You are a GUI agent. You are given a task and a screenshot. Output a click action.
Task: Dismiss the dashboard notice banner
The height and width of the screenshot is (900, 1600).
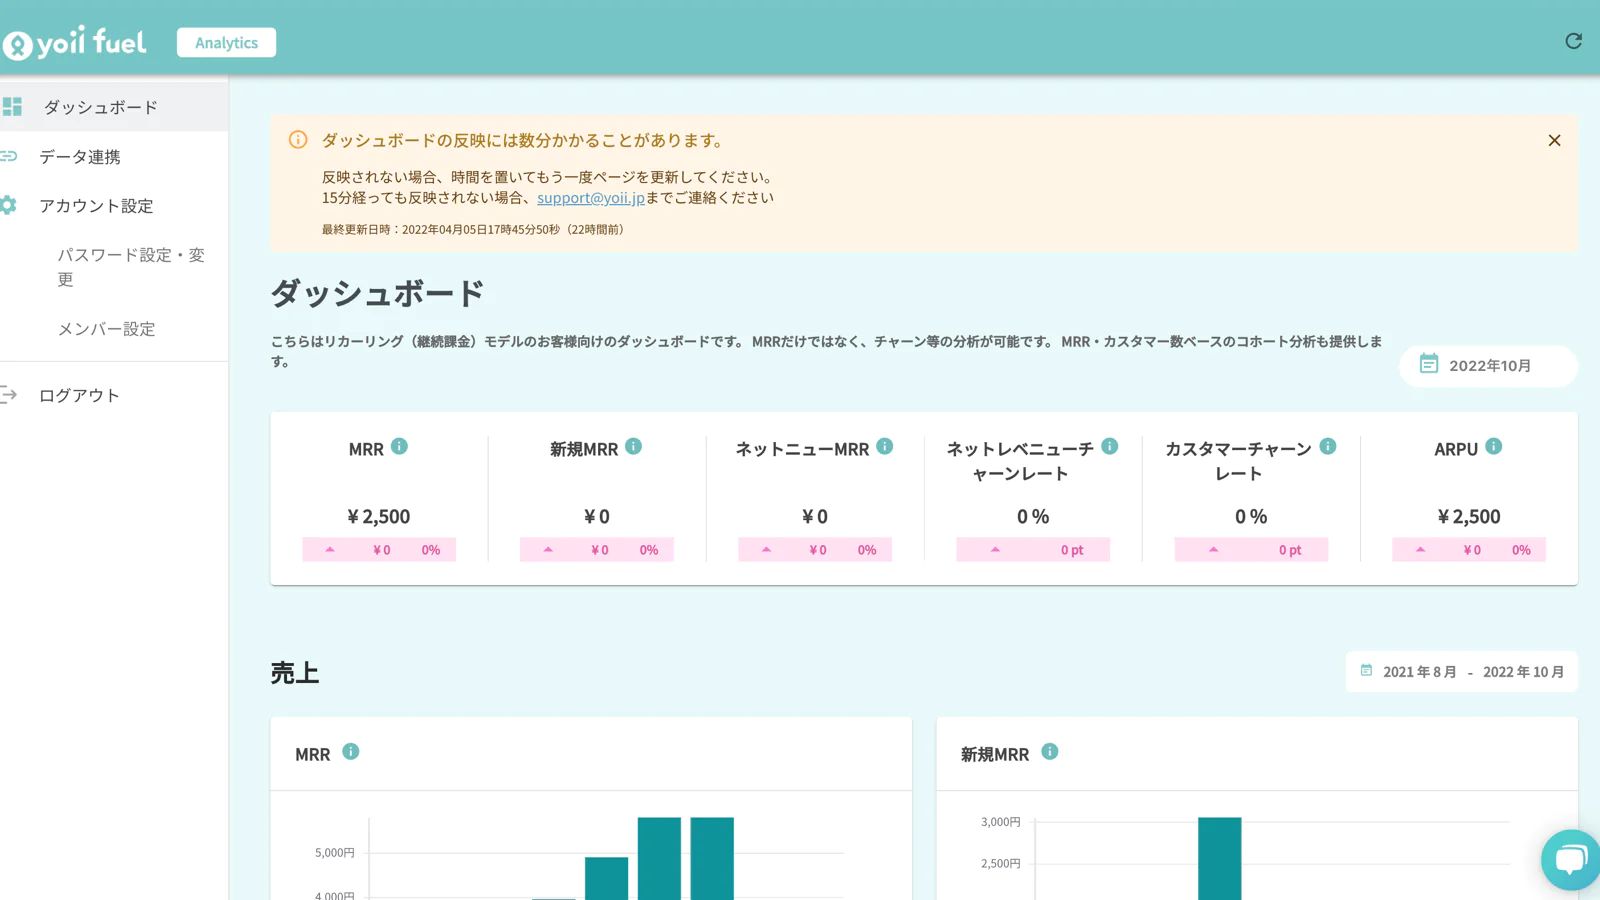point(1554,141)
